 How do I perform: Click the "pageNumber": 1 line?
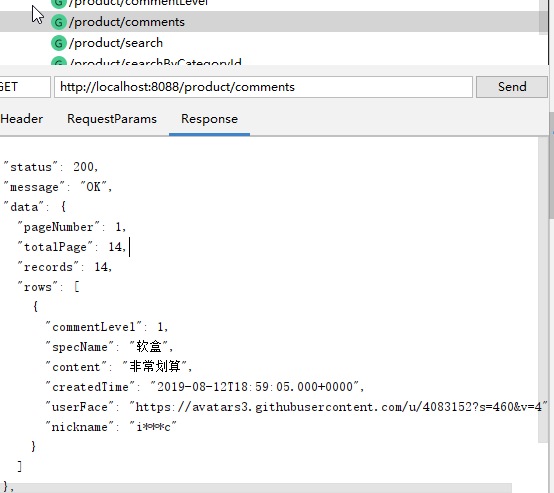tap(72, 227)
